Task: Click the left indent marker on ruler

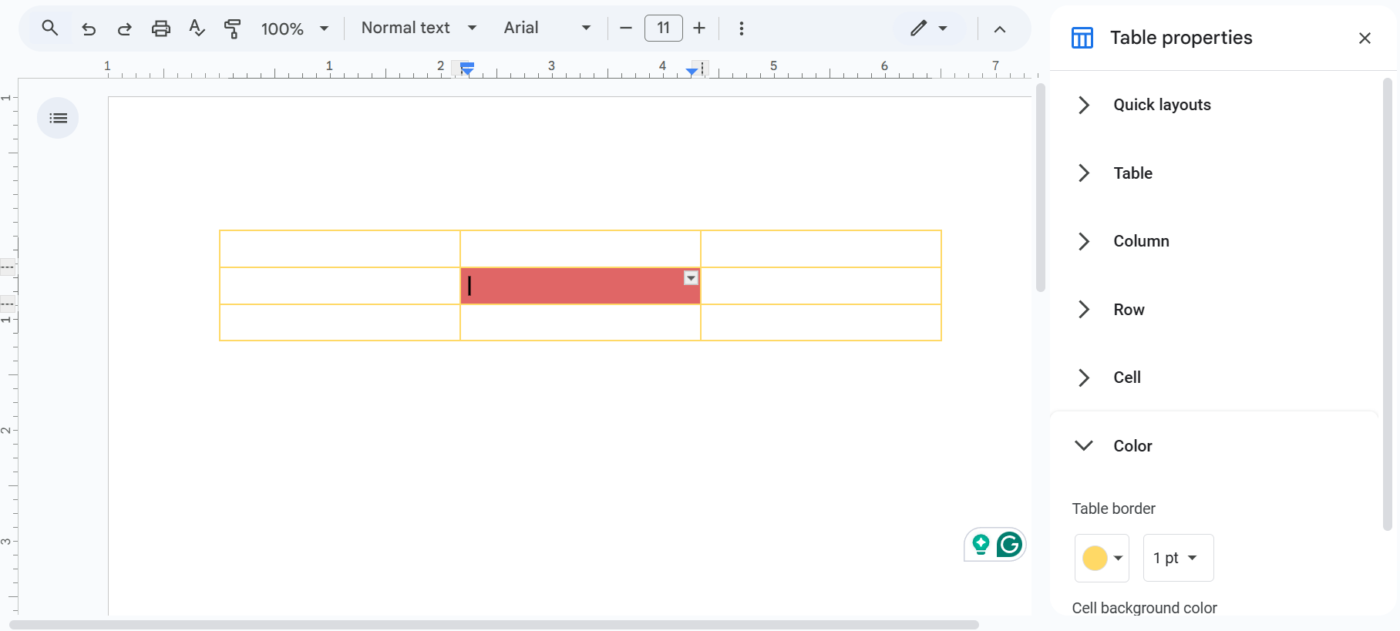Action: click(466, 69)
